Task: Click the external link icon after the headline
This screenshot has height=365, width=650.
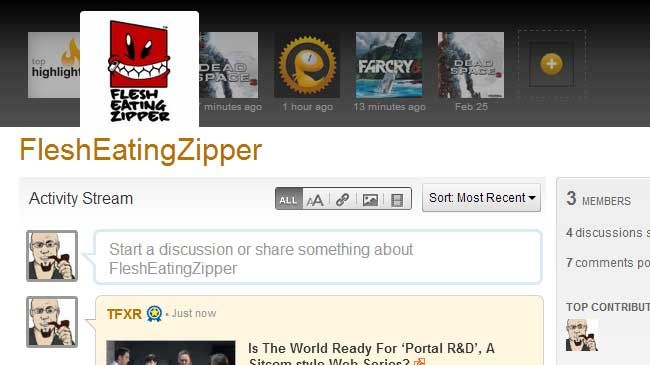Action: 420,362
